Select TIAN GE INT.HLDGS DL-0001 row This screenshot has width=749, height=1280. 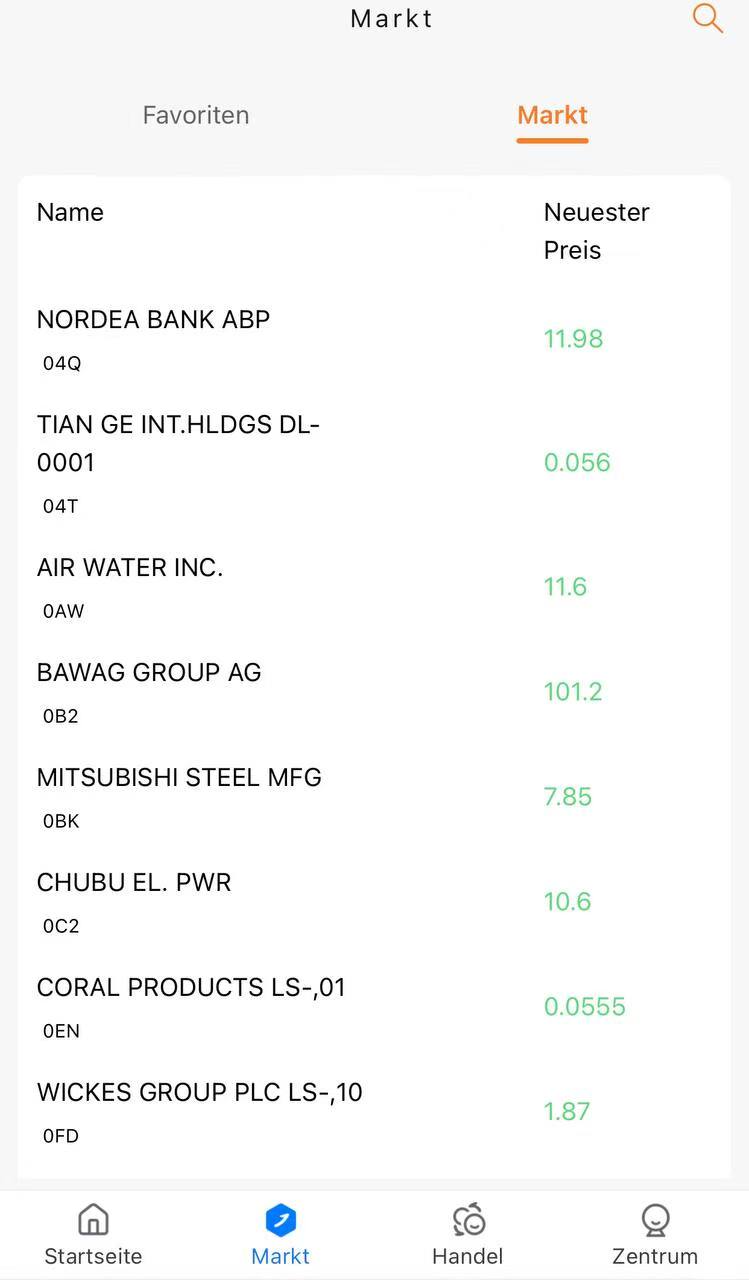pos(178,443)
